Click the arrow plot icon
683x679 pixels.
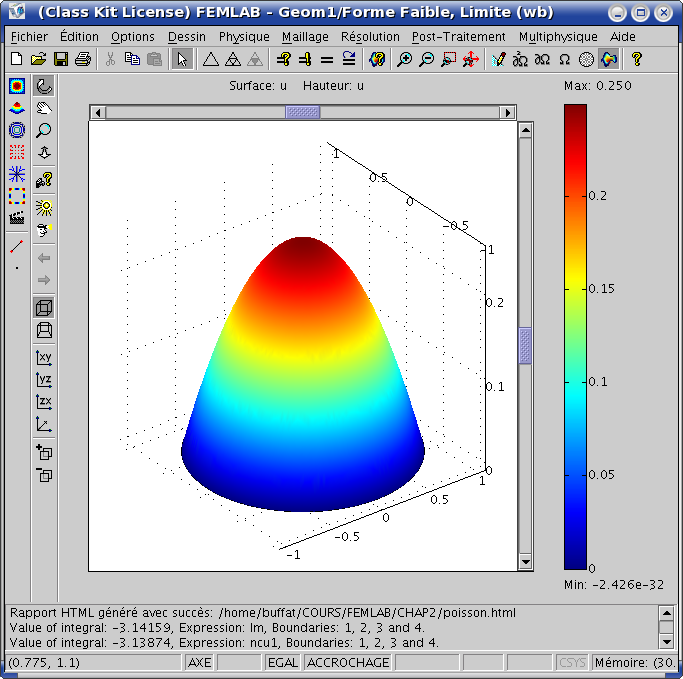(x=17, y=152)
